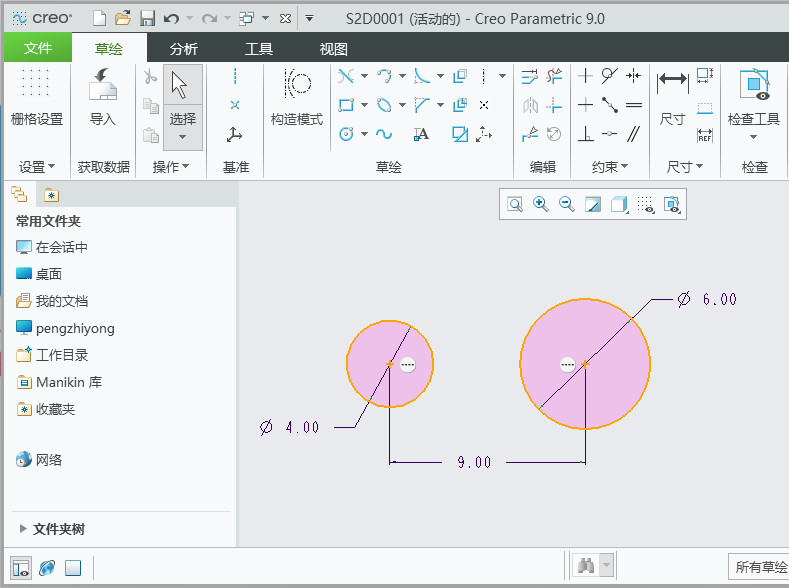Click the Zoom Out icon in graphics toolbar
789x588 pixels.
pyautogui.click(x=567, y=204)
